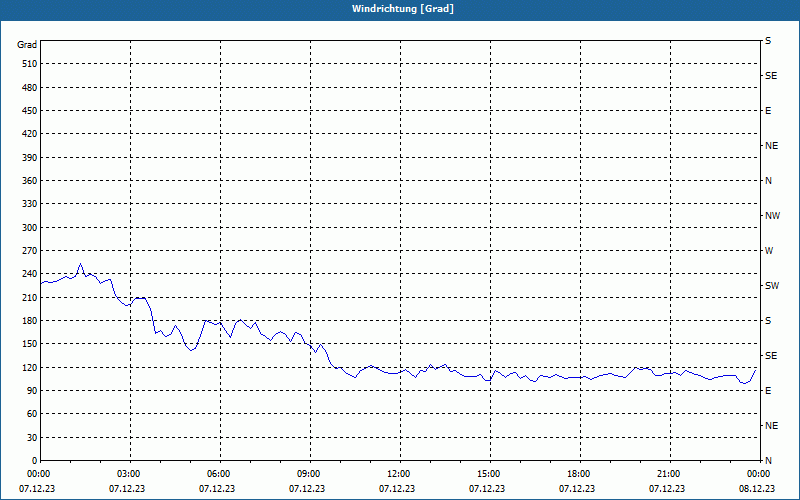Image resolution: width=800 pixels, height=500 pixels.
Task: Click the NW compass label
Action: click(x=772, y=216)
